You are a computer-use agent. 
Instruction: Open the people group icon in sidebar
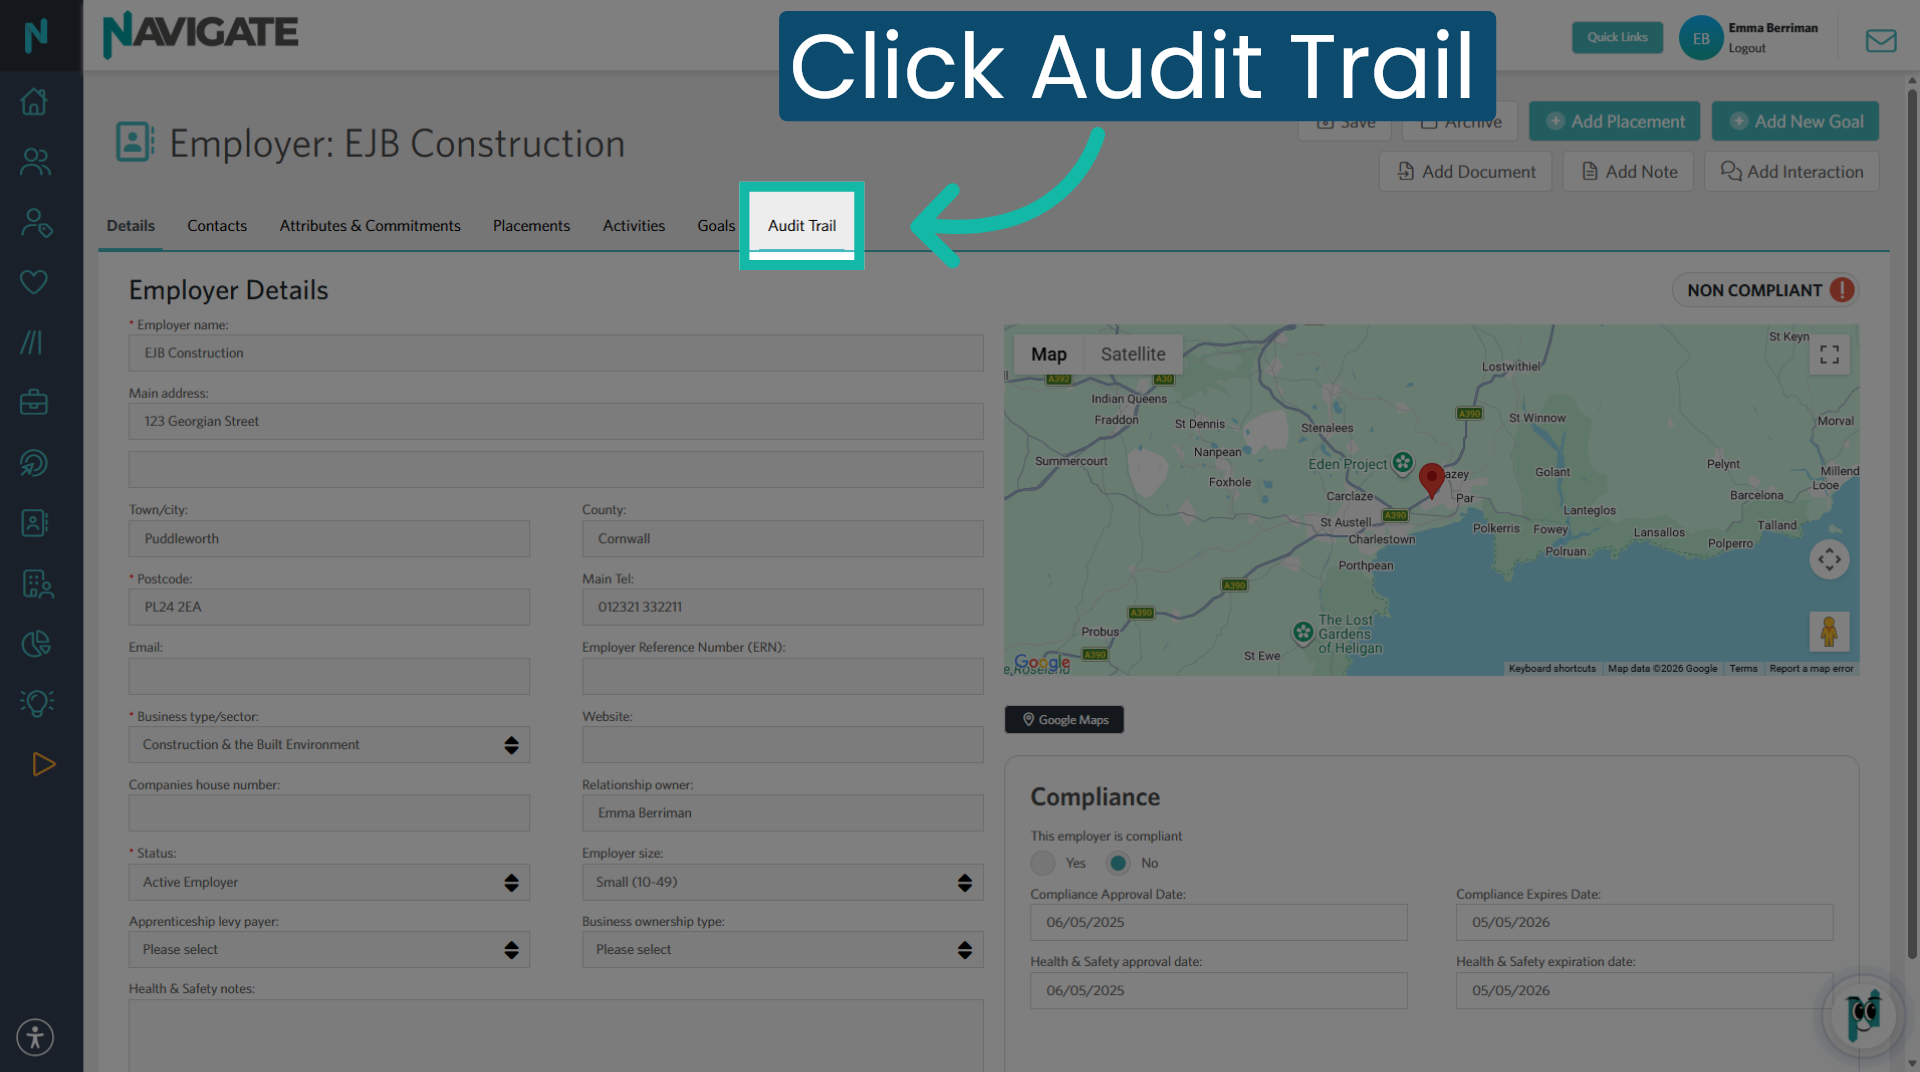point(35,161)
